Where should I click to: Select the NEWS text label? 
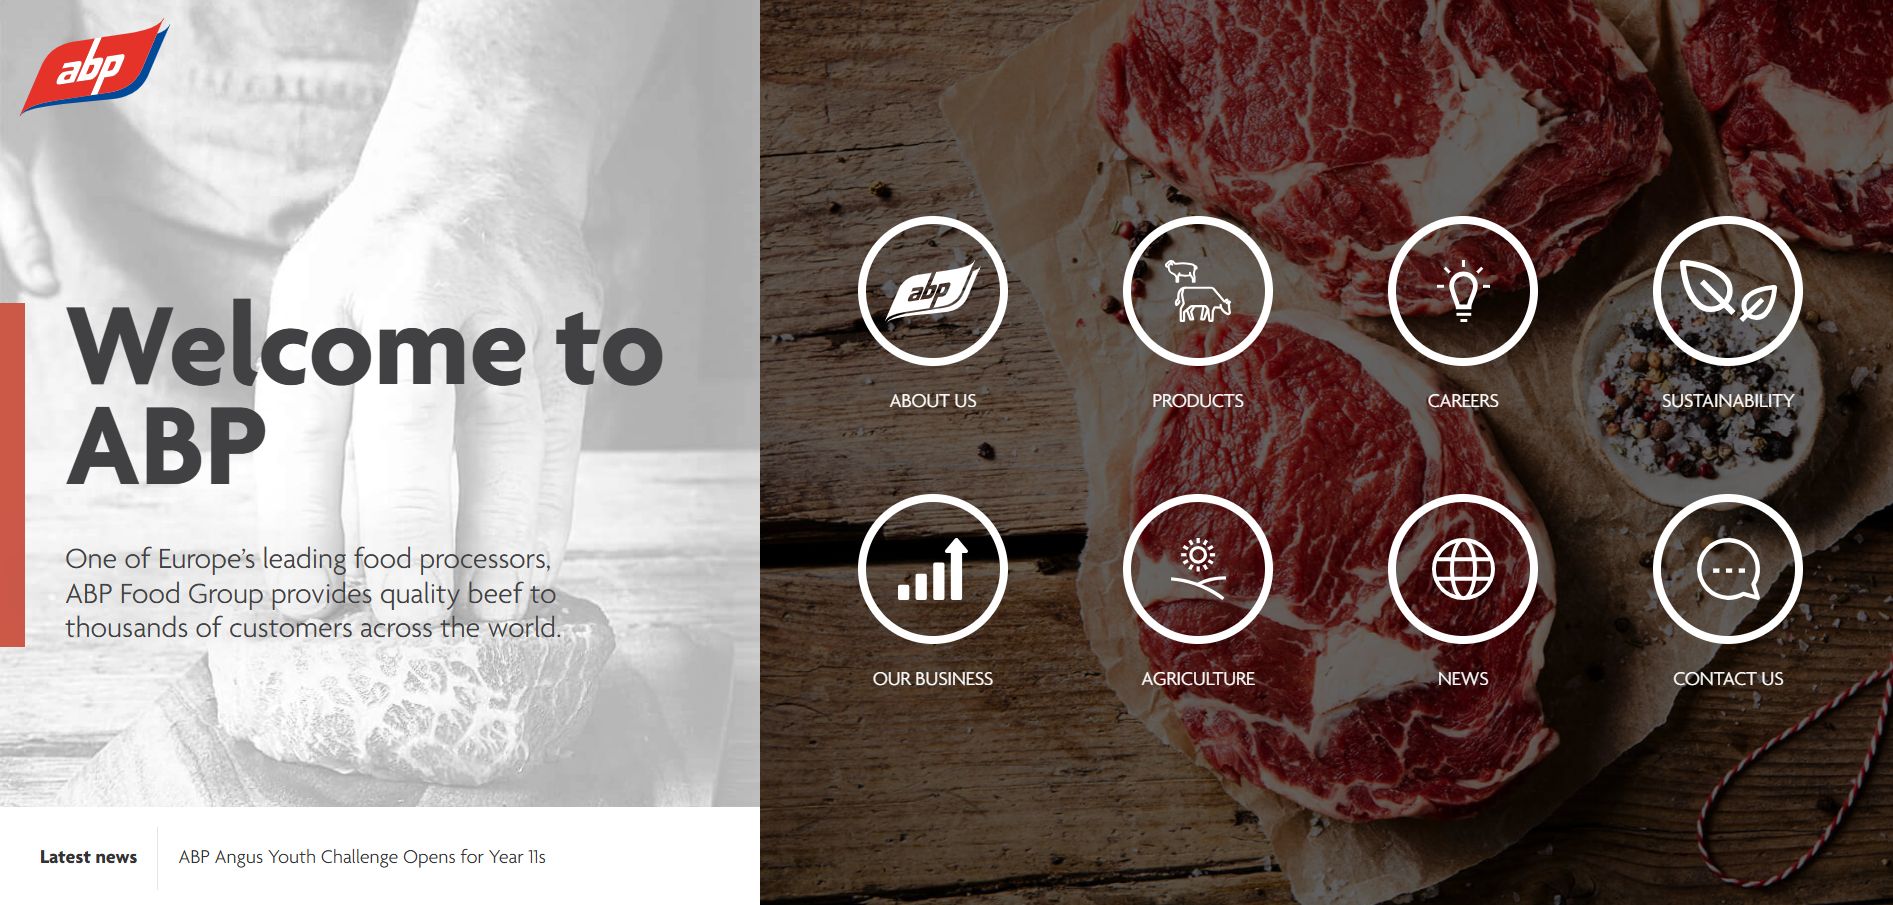tap(1462, 679)
